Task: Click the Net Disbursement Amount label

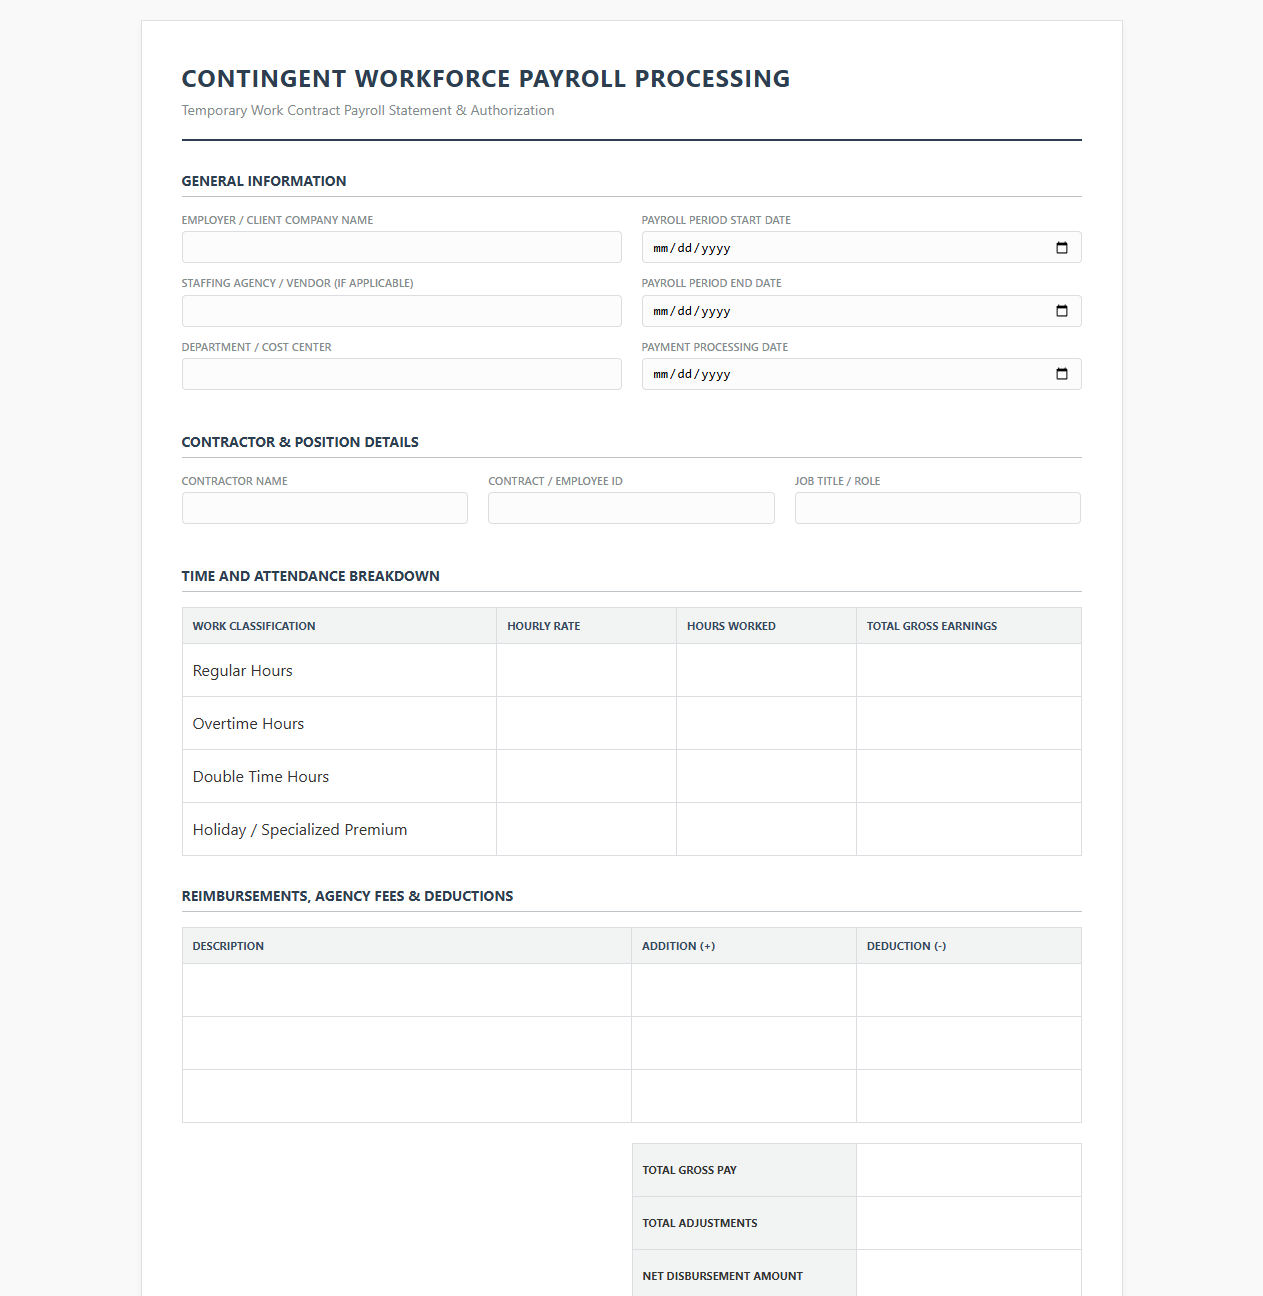Action: tap(723, 1276)
